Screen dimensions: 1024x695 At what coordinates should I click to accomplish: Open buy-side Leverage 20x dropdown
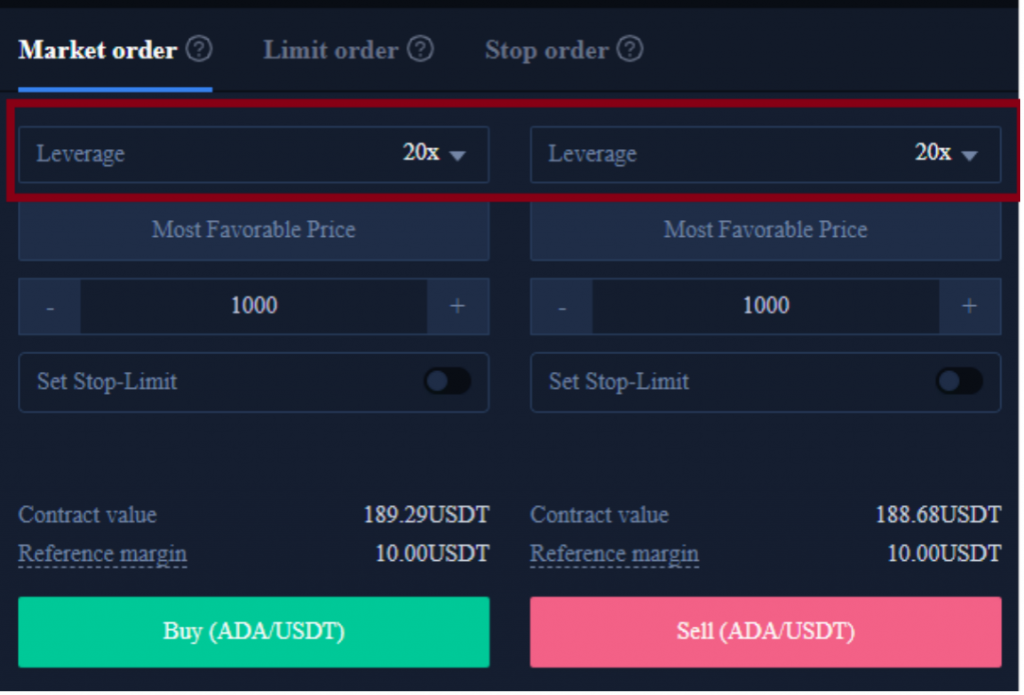coord(254,154)
